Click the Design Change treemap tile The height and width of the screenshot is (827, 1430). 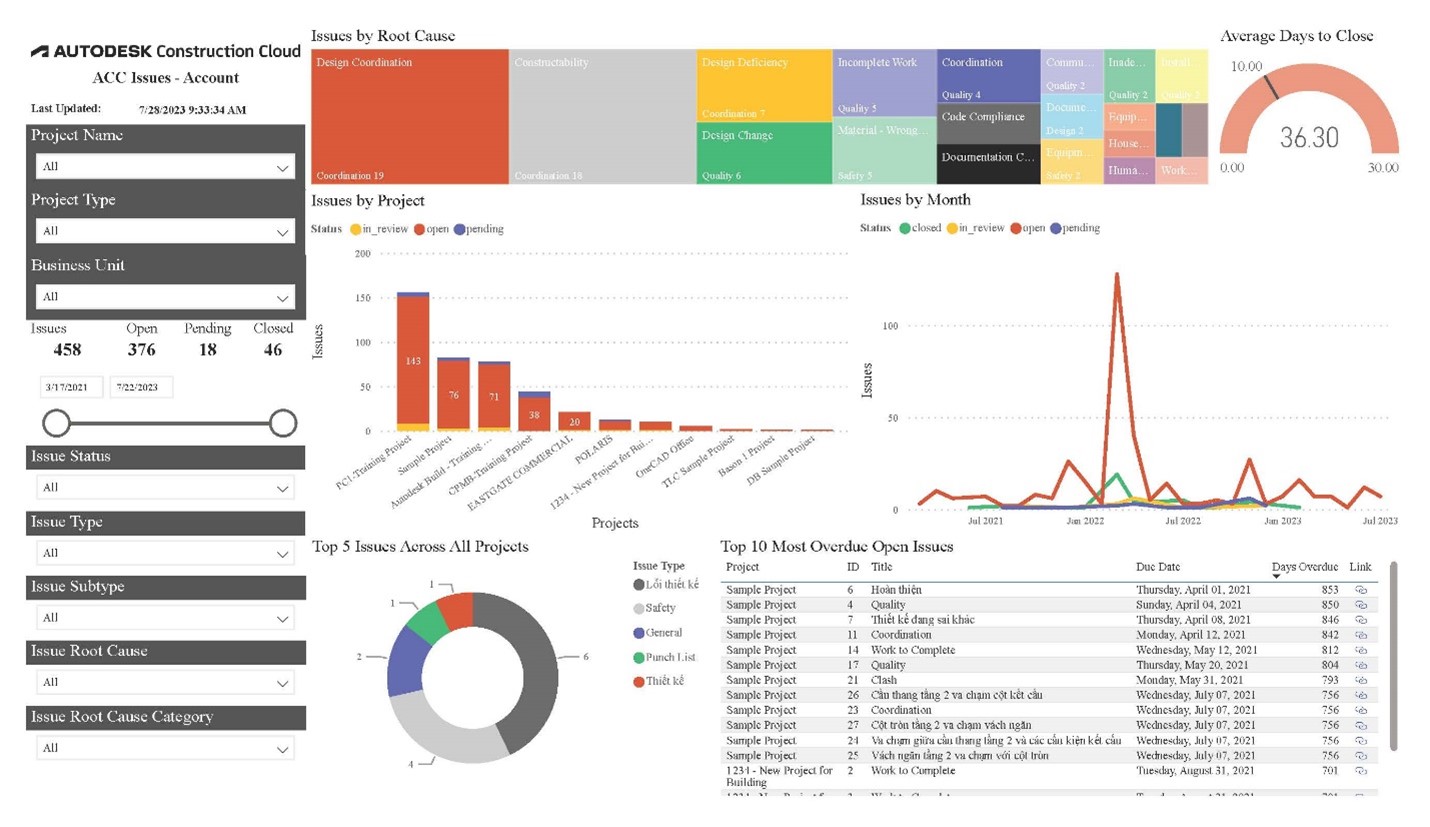[765, 153]
